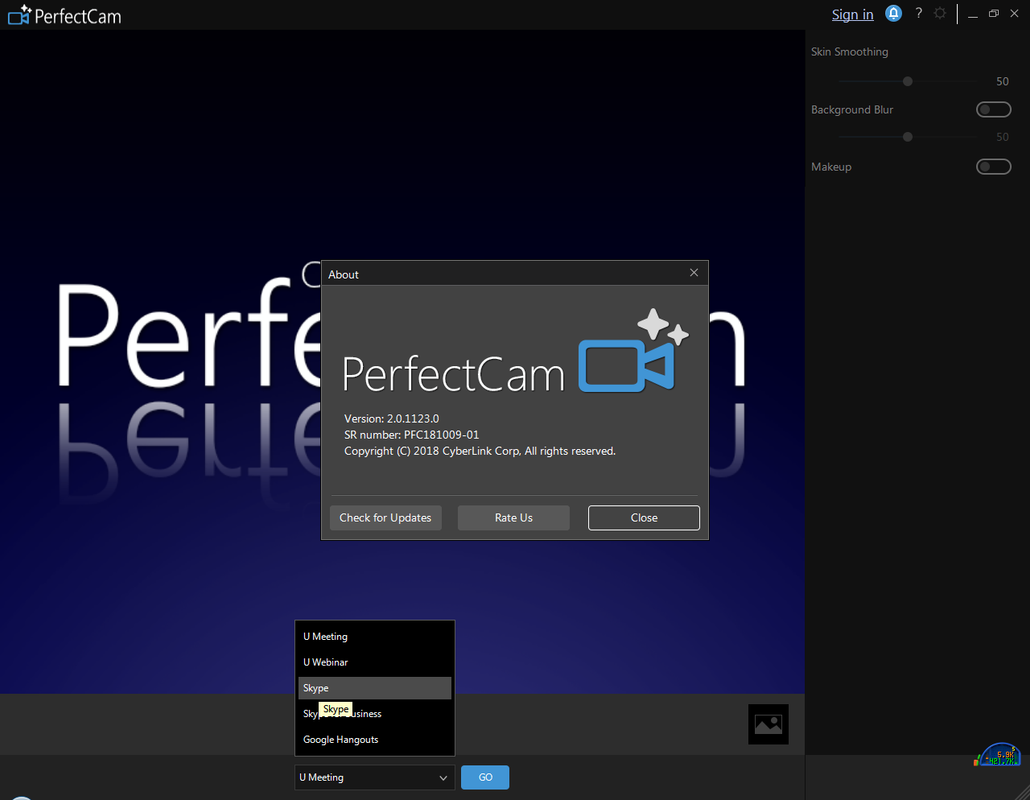Screen dimensions: 1030x800
Task: Adjust the Skin Smoothing slider
Action: click(x=907, y=81)
